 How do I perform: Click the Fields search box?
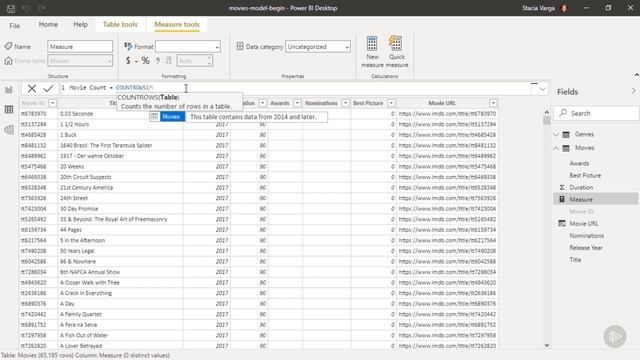tap(596, 113)
